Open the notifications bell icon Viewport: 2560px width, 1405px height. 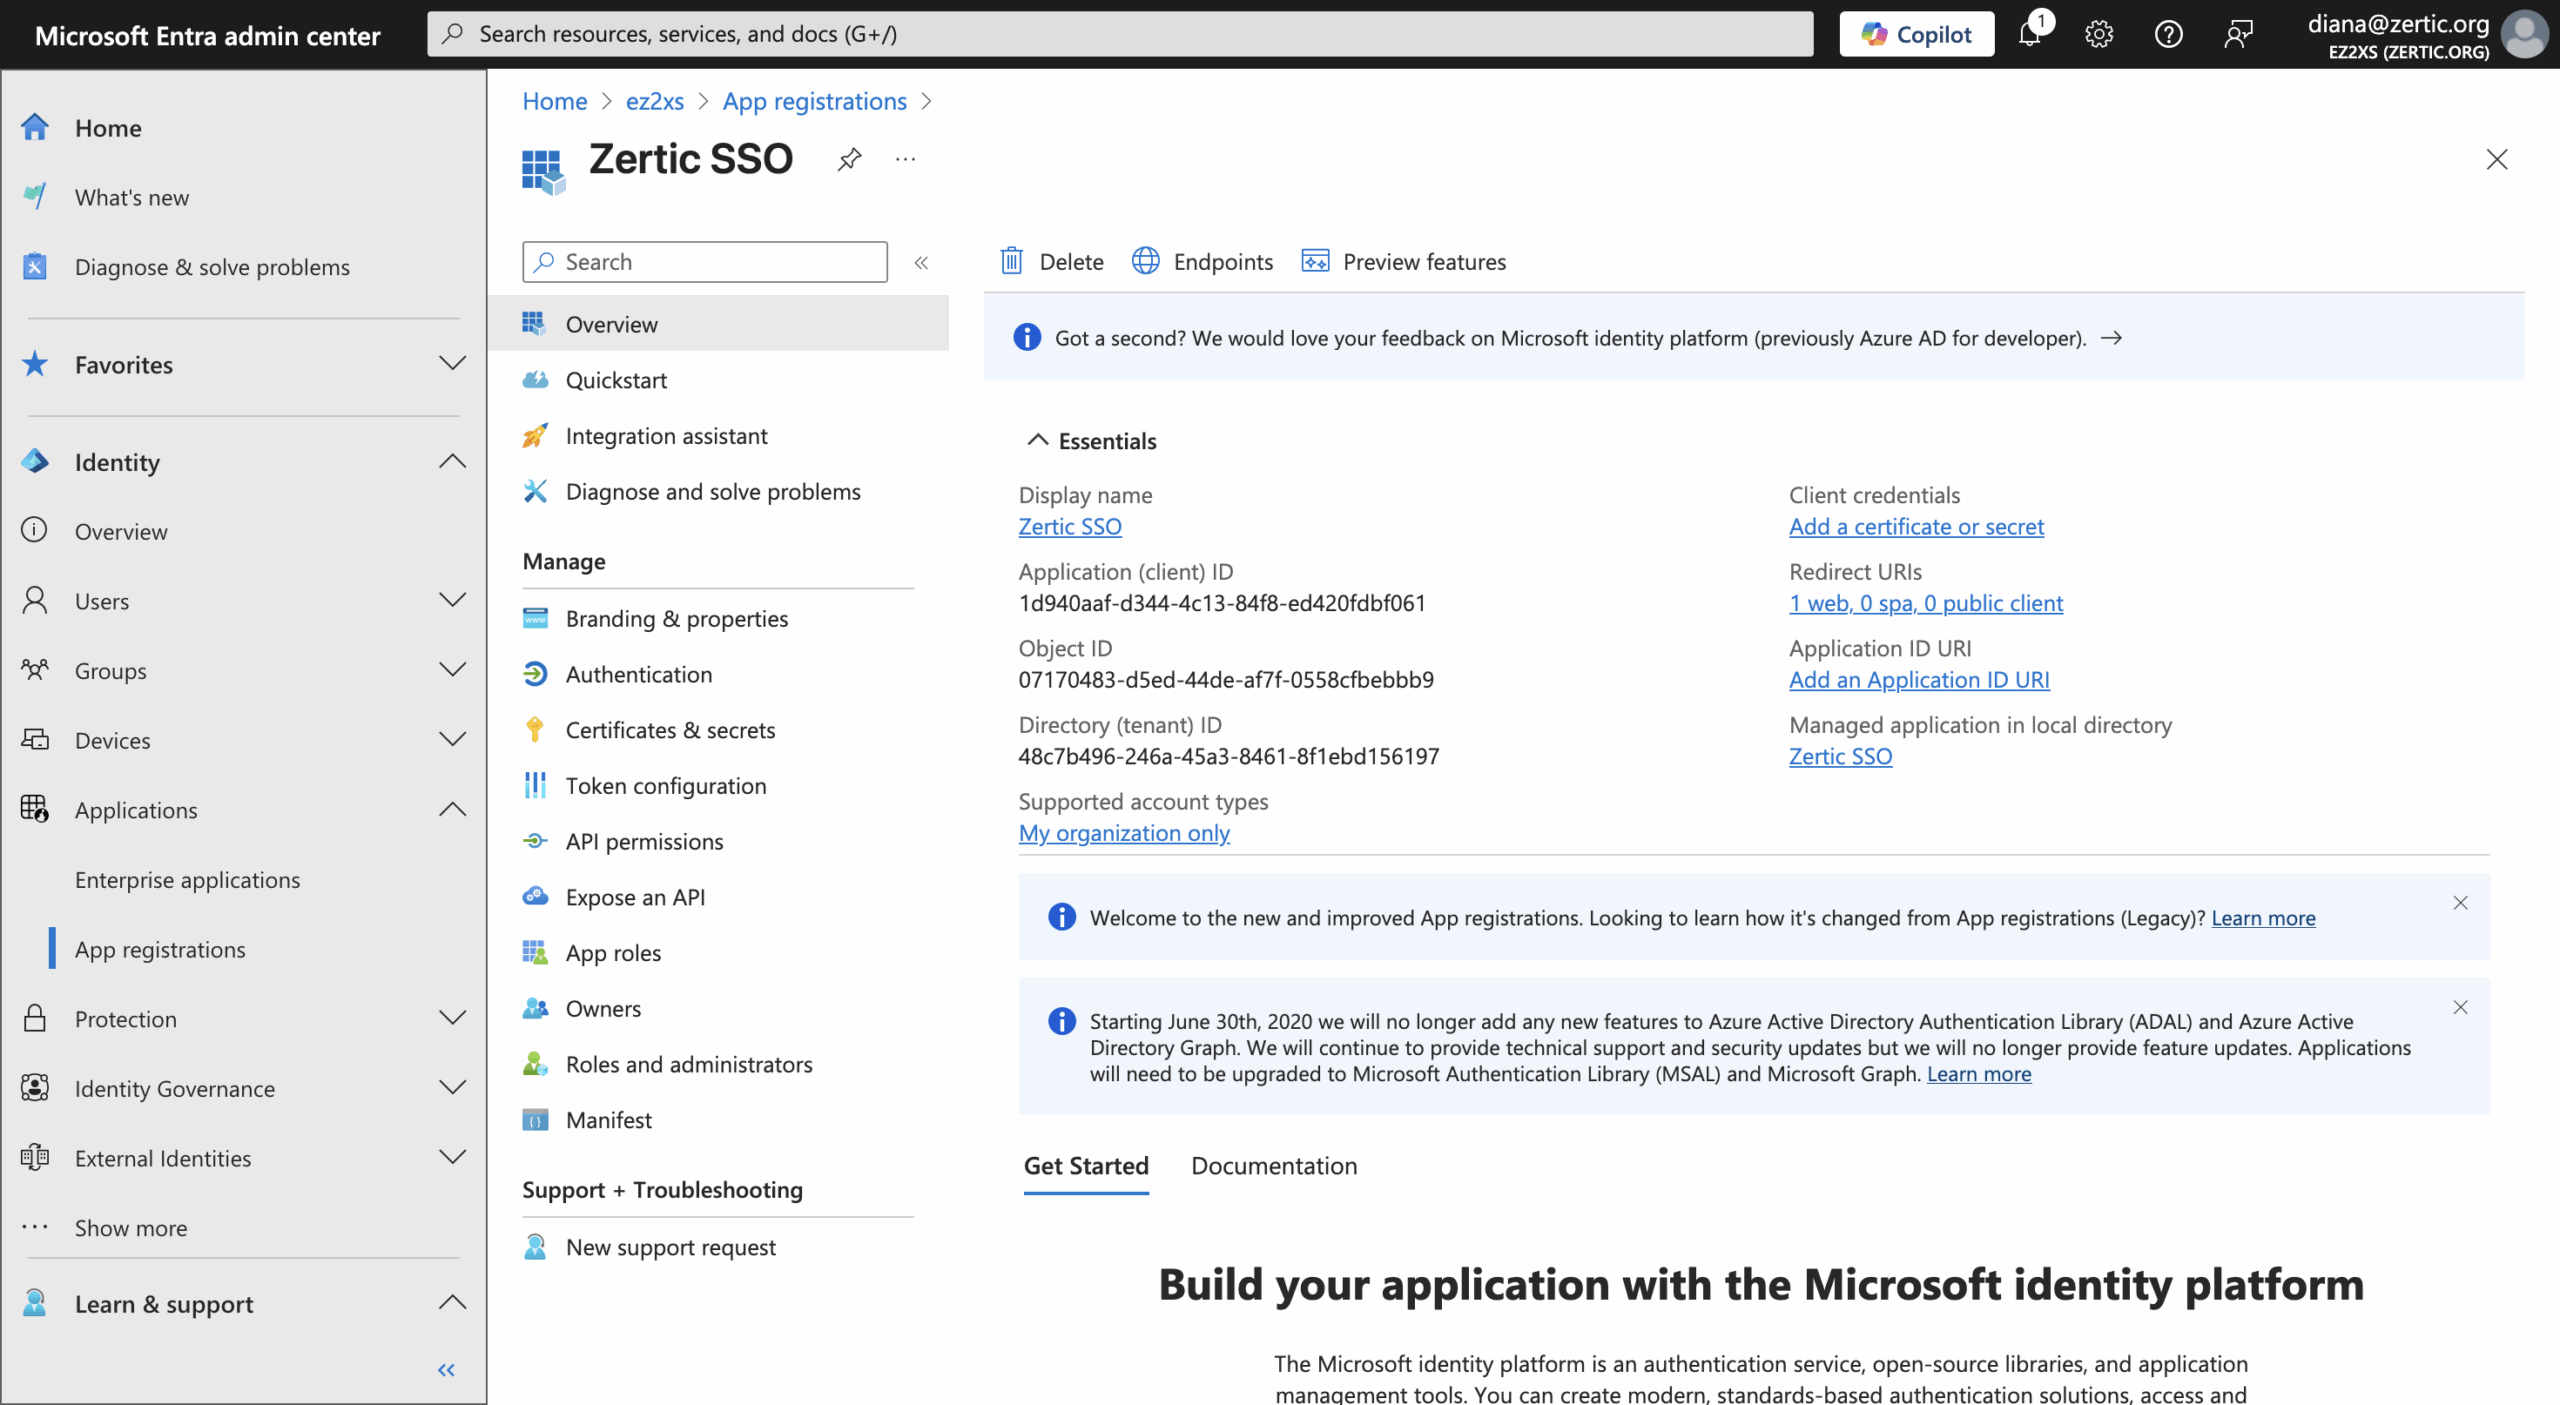(2029, 34)
